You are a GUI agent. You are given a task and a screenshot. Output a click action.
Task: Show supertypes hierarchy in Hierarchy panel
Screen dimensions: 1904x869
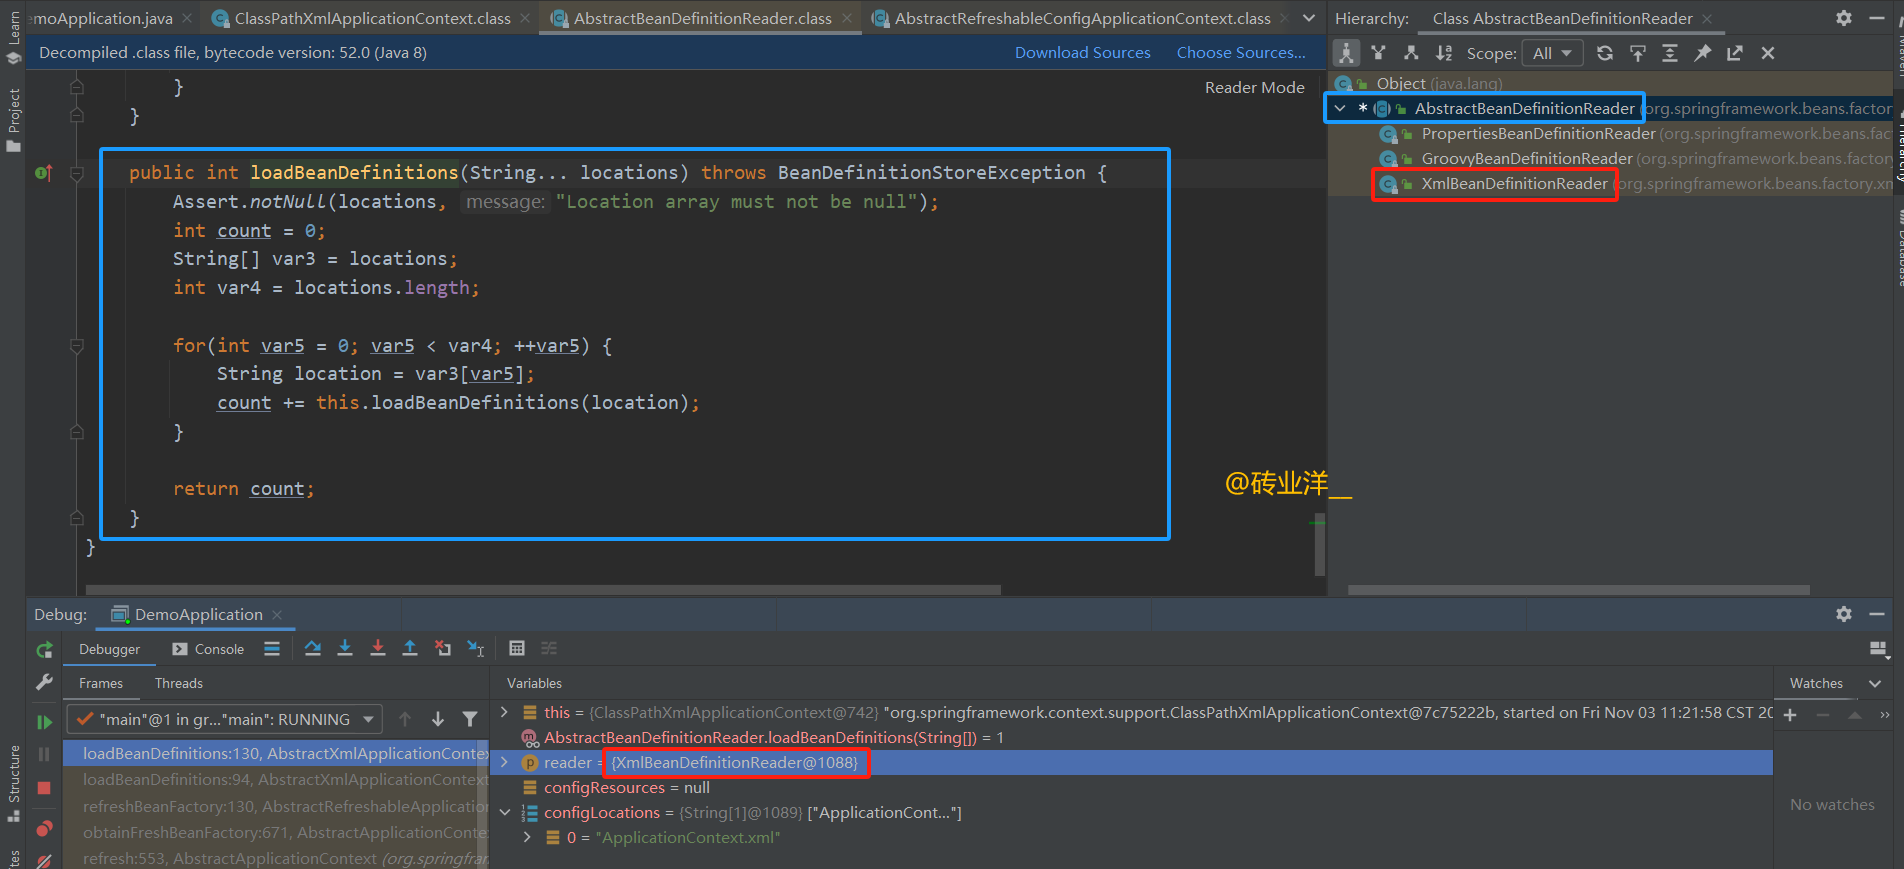[1379, 53]
